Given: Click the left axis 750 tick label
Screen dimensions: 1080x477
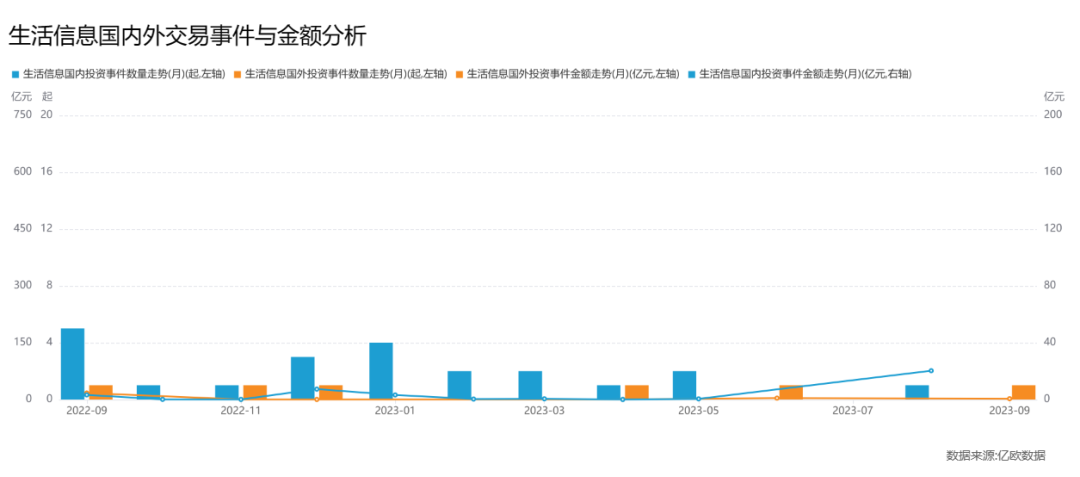Looking at the screenshot, I should tap(22, 115).
